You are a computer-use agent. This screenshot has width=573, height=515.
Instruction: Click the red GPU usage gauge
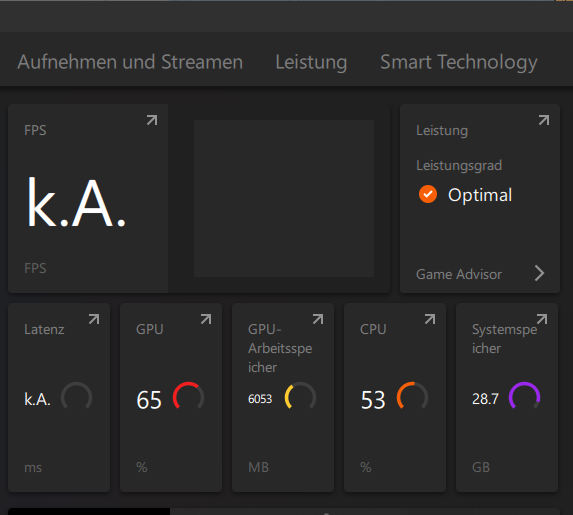tap(188, 398)
